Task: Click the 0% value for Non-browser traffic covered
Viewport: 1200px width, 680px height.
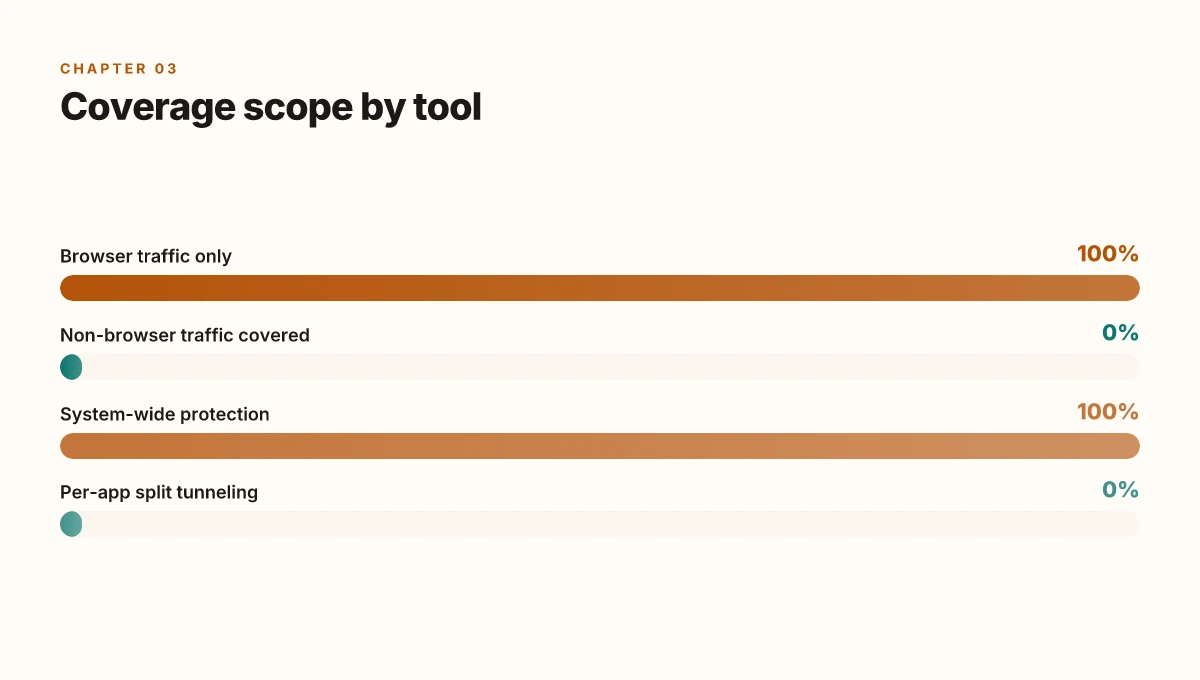Action: [x=1121, y=333]
